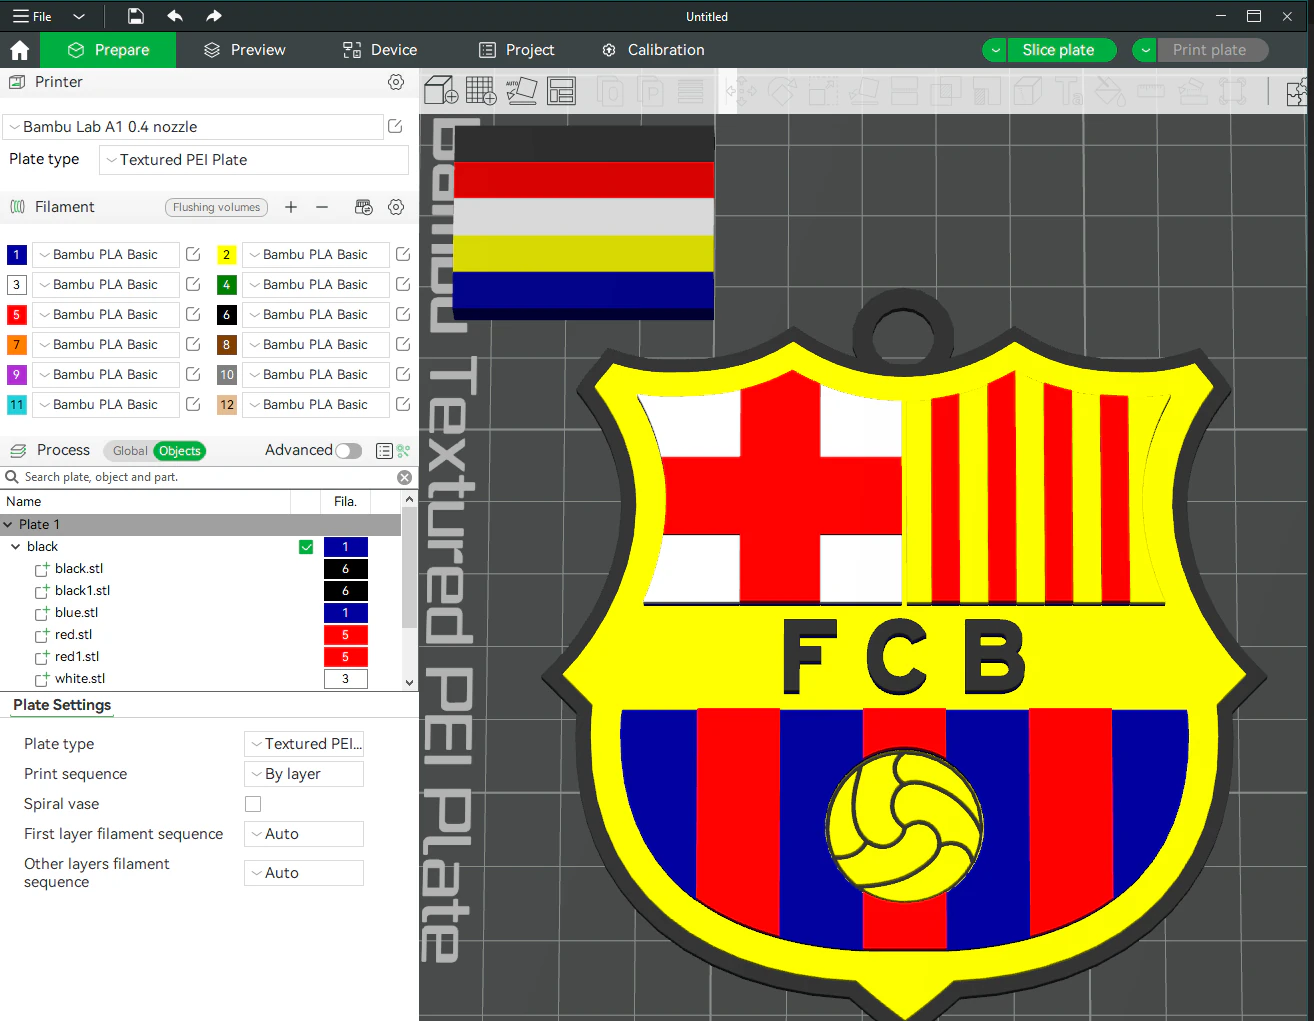Screen dimensions: 1314x1021
Task: Edit preset of filament 2
Action: pos(403,255)
